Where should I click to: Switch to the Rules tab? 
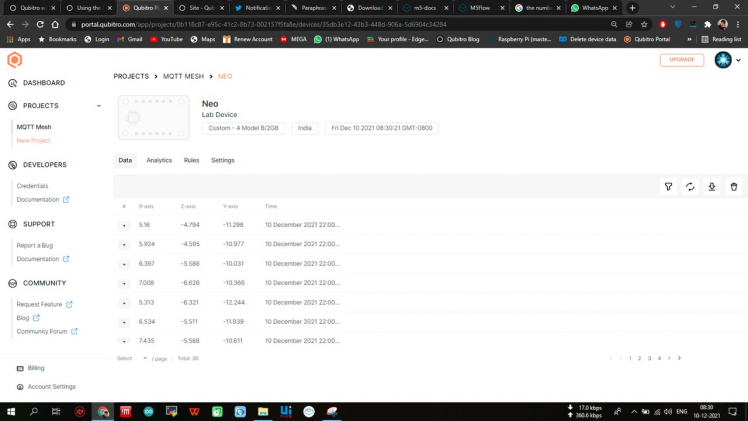pyautogui.click(x=191, y=160)
